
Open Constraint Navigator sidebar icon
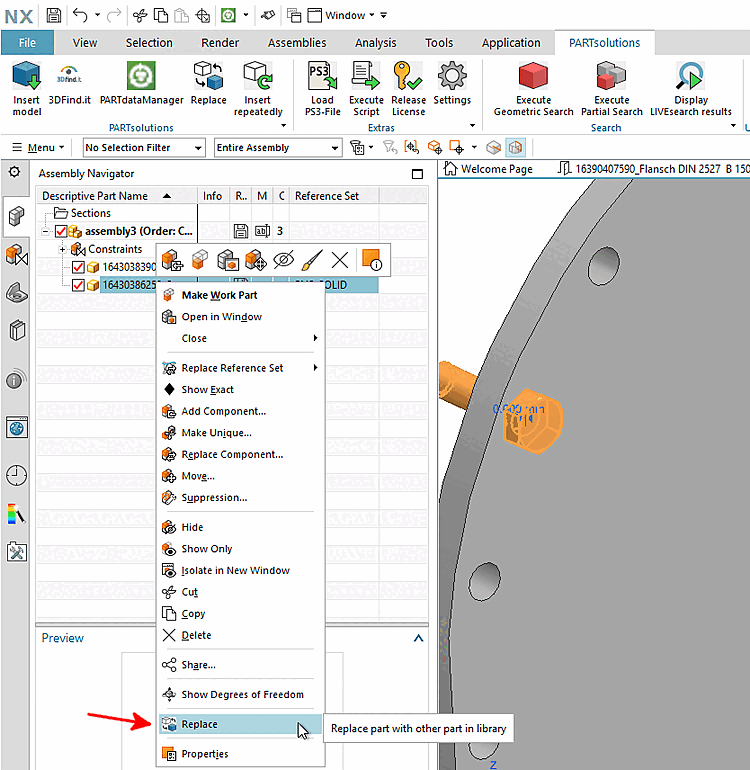pos(16,255)
